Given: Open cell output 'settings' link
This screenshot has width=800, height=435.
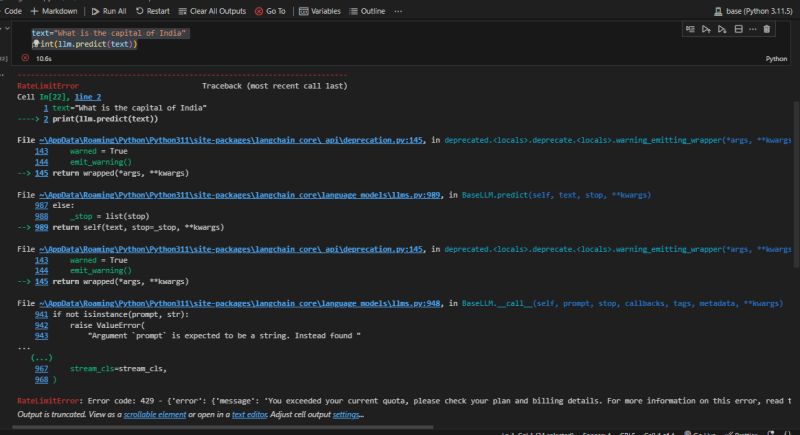Looking at the screenshot, I should [346, 415].
